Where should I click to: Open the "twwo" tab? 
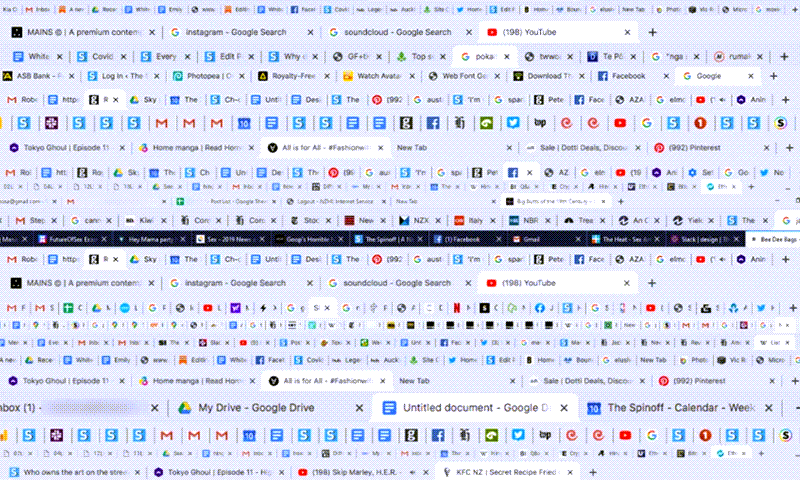coord(550,57)
